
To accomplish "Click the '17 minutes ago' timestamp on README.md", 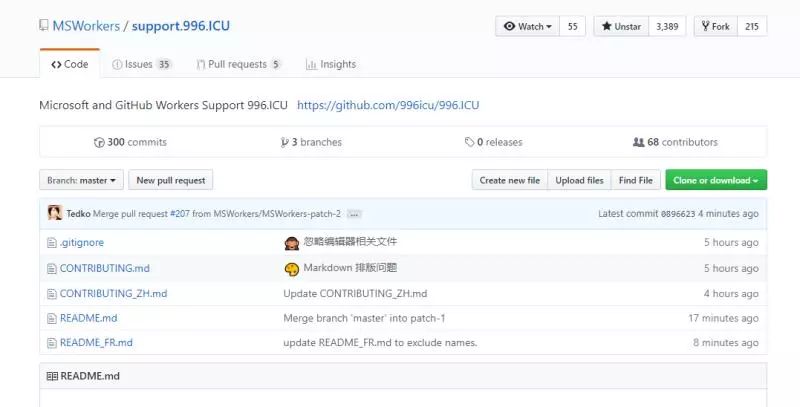I will point(723,318).
